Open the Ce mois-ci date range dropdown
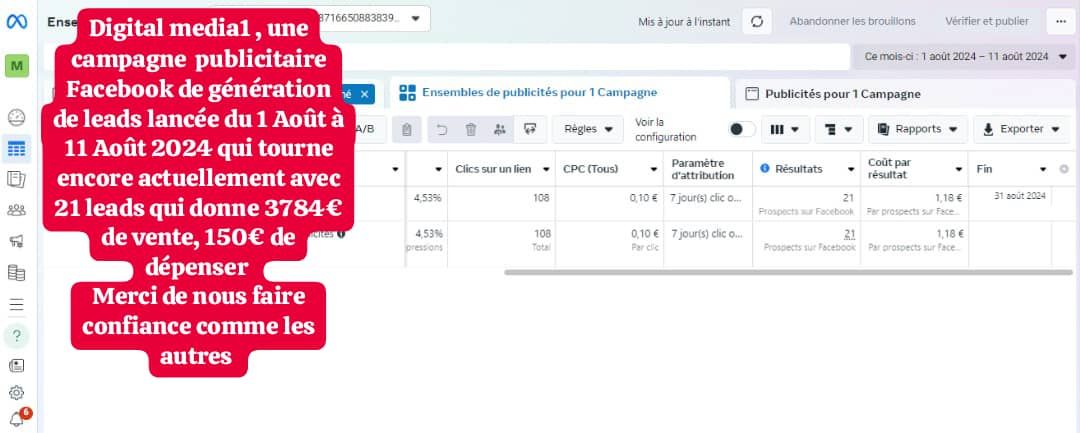This screenshot has width=1080, height=433. 962,56
